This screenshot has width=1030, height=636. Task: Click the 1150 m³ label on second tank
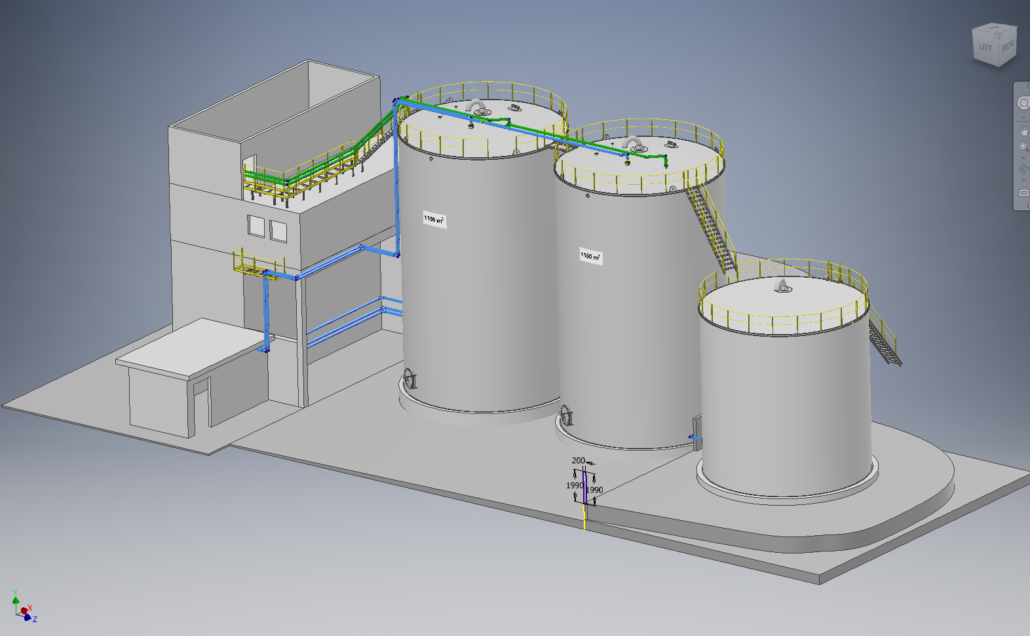(591, 256)
